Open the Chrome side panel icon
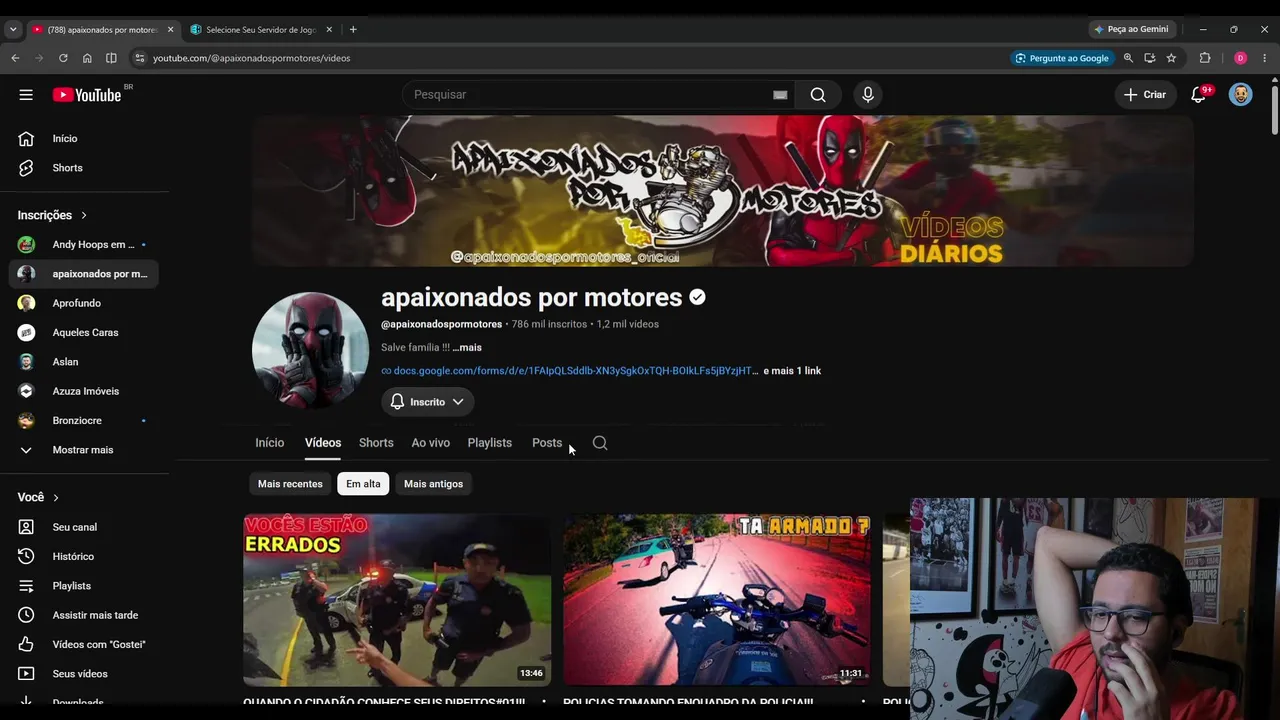This screenshot has width=1280, height=720. (x=111, y=58)
